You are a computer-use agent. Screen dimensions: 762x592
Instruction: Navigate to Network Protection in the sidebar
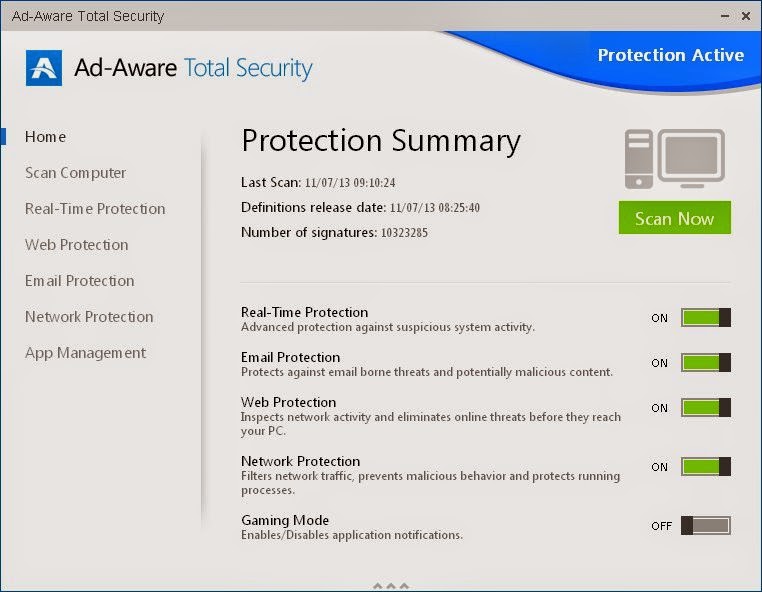(x=89, y=317)
